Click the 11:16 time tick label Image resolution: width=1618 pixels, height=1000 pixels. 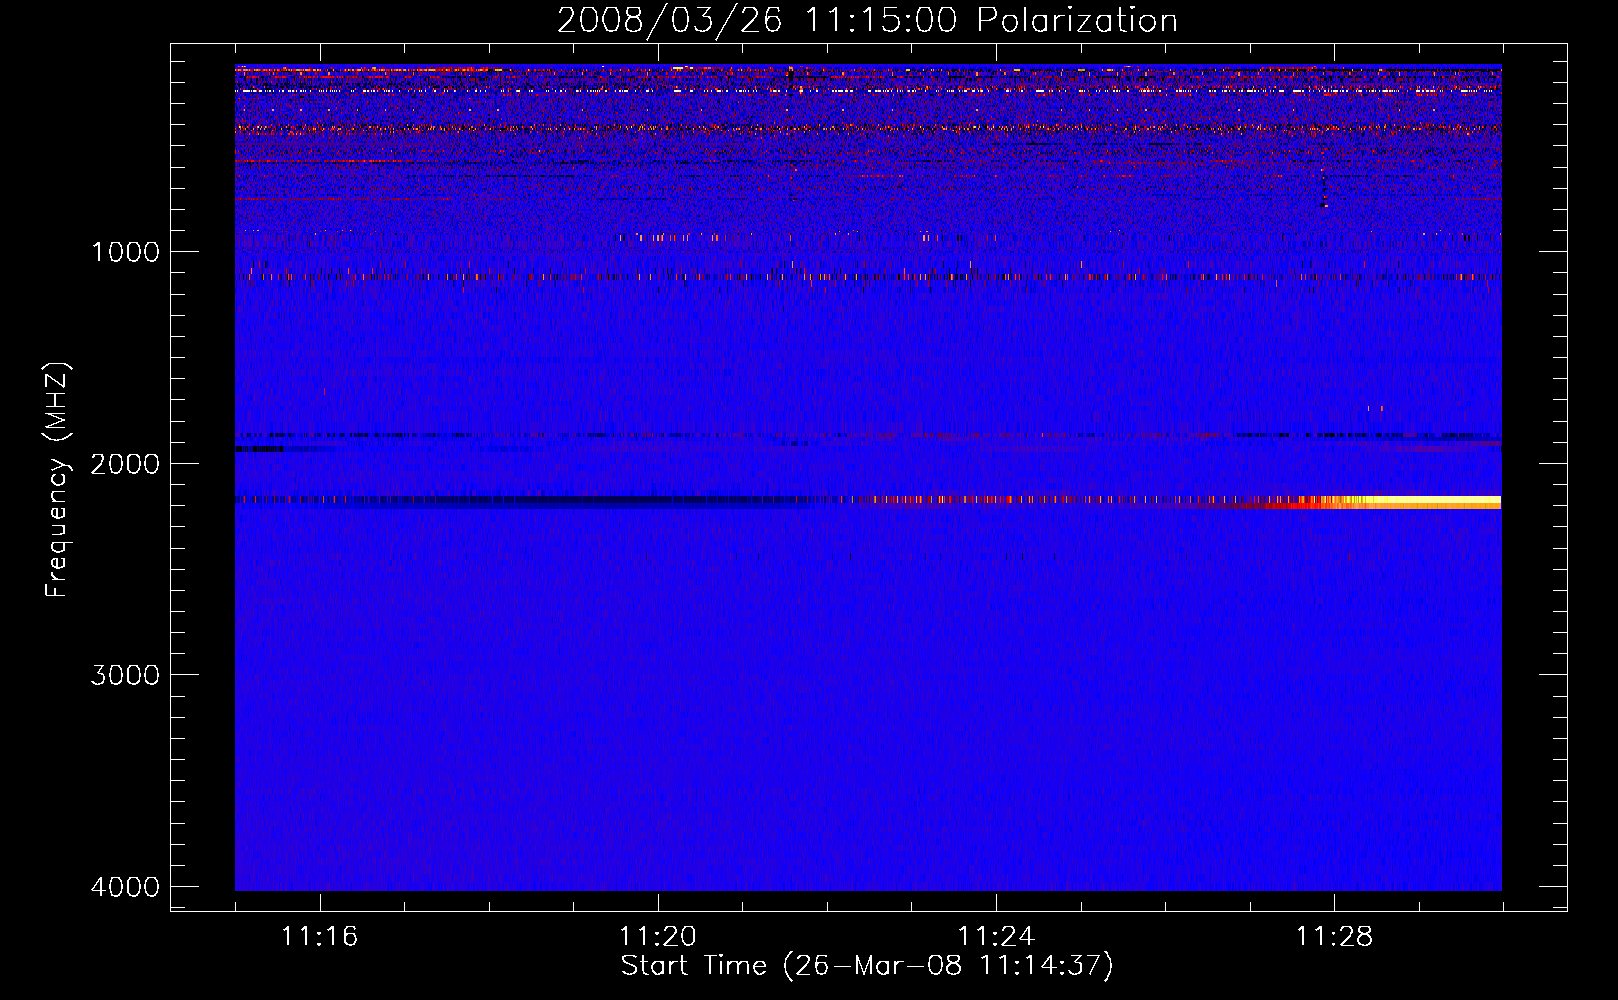319,936
